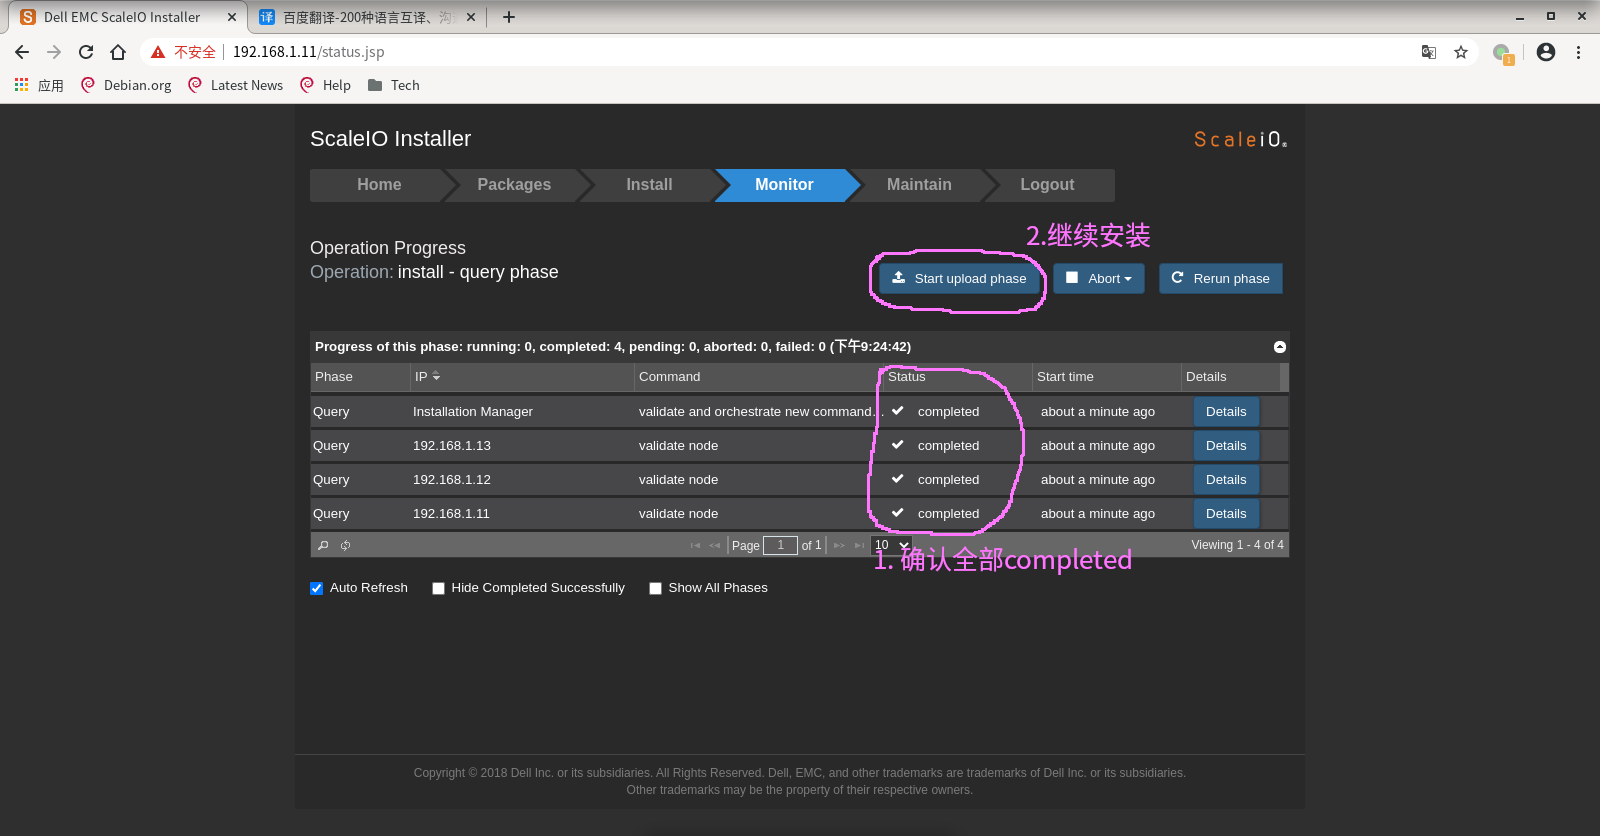Click the Logout step
The image size is (1600, 836).
point(1047,185)
